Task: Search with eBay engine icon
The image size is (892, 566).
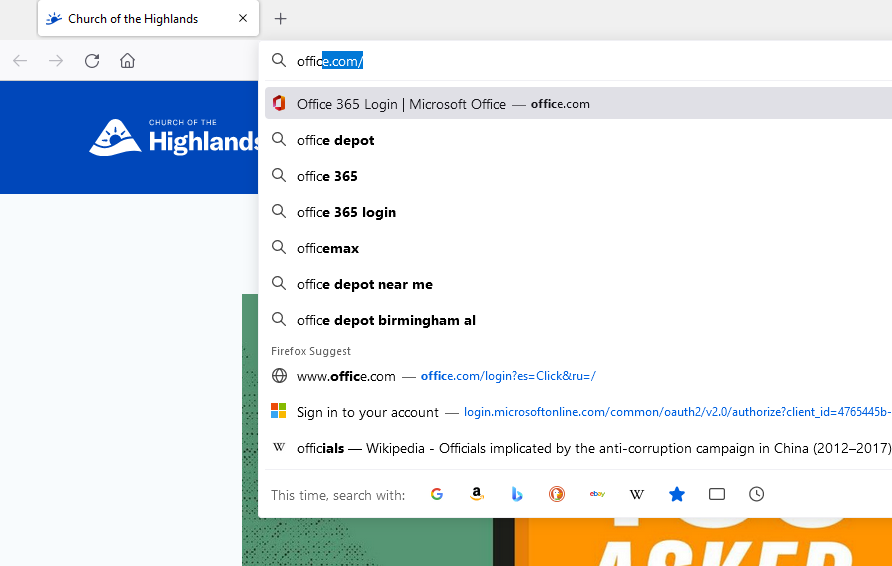Action: tap(597, 494)
